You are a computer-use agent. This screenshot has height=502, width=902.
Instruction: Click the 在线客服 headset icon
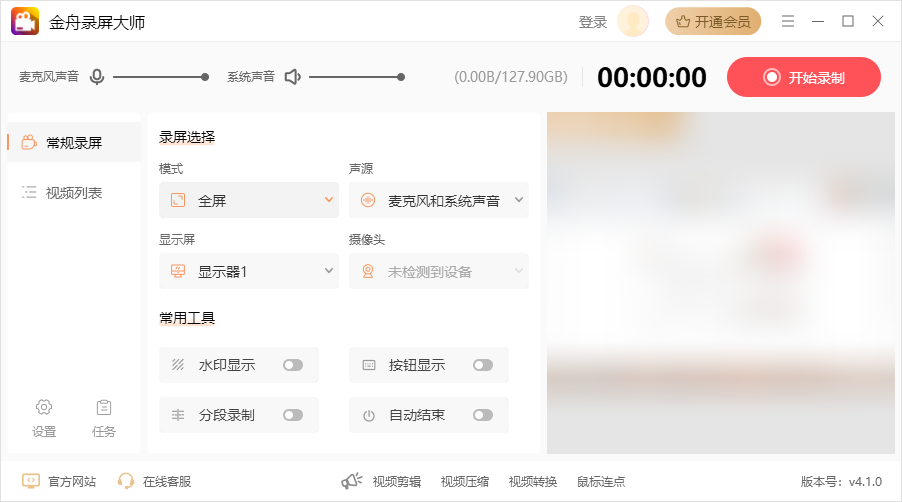coord(125,481)
